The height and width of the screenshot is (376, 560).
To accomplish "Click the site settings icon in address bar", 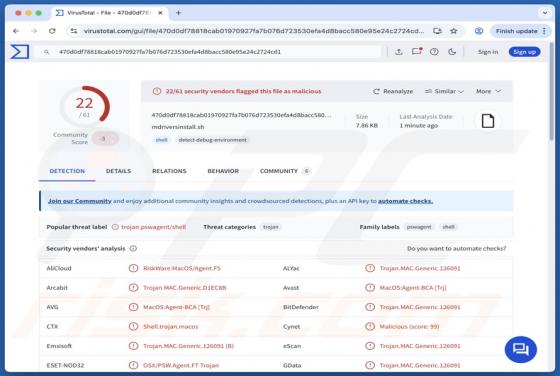I will pos(74,31).
